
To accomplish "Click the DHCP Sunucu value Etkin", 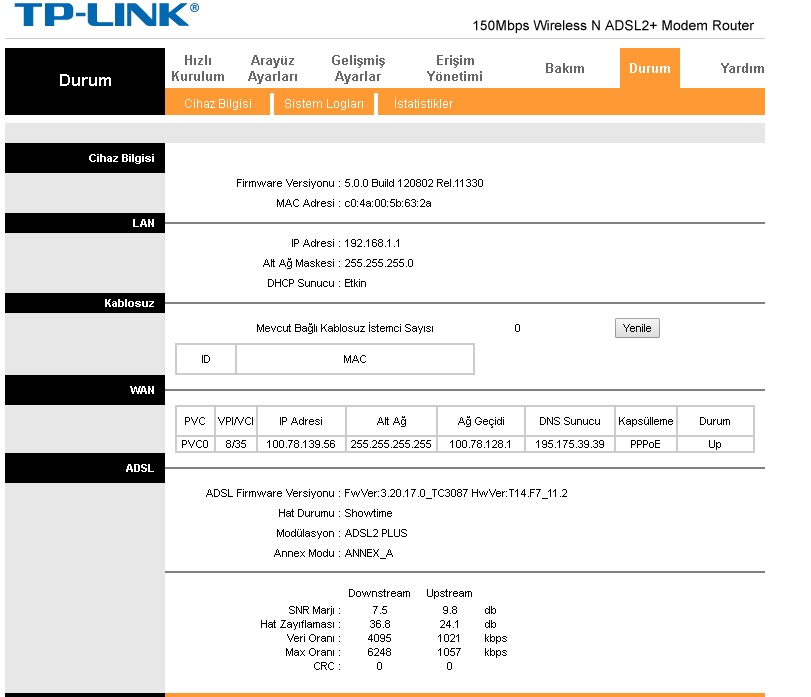I will pos(355,283).
